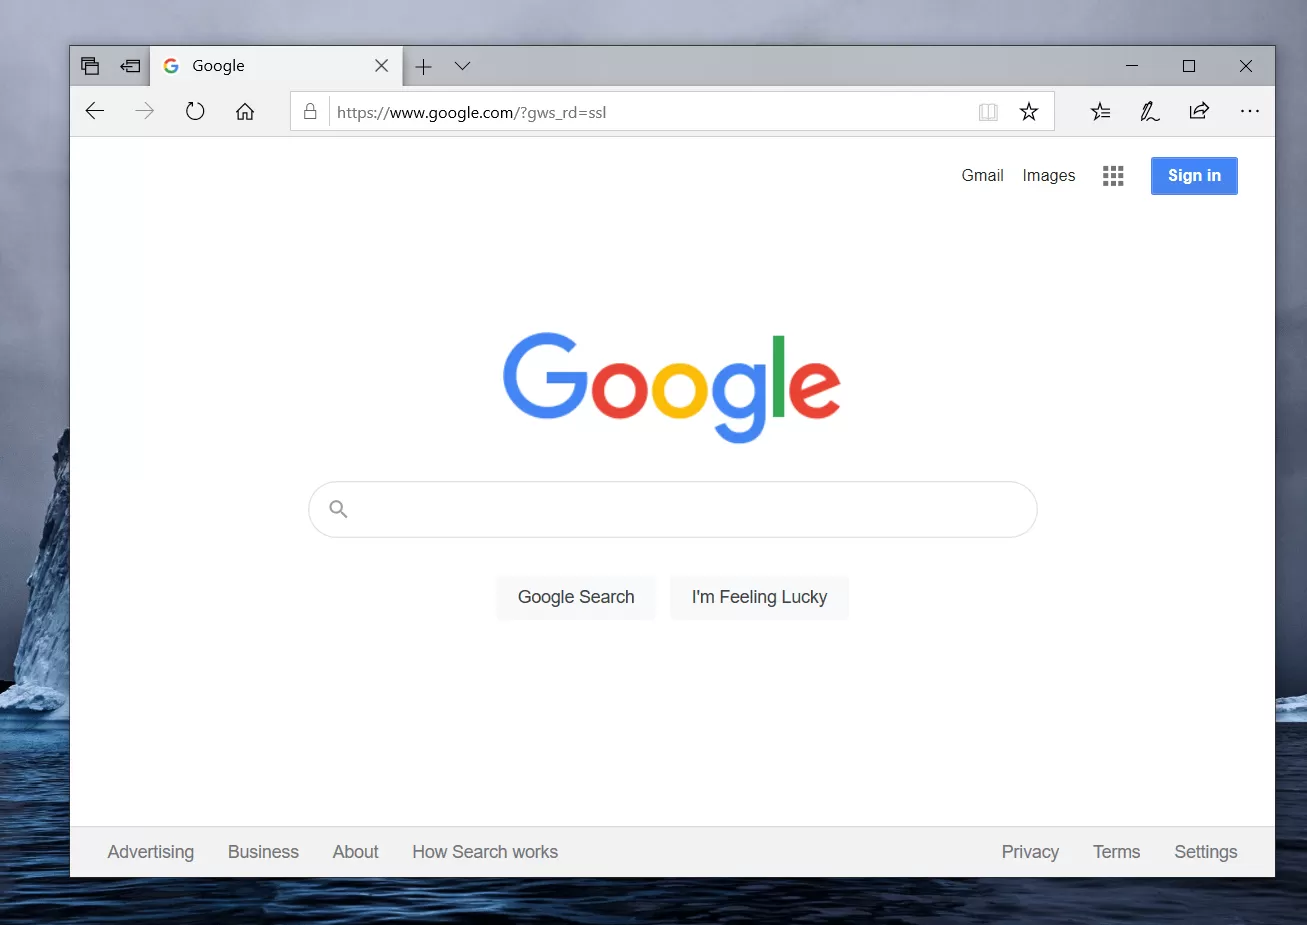Open Google apps grid icon
The image size is (1307, 925).
[x=1113, y=176]
